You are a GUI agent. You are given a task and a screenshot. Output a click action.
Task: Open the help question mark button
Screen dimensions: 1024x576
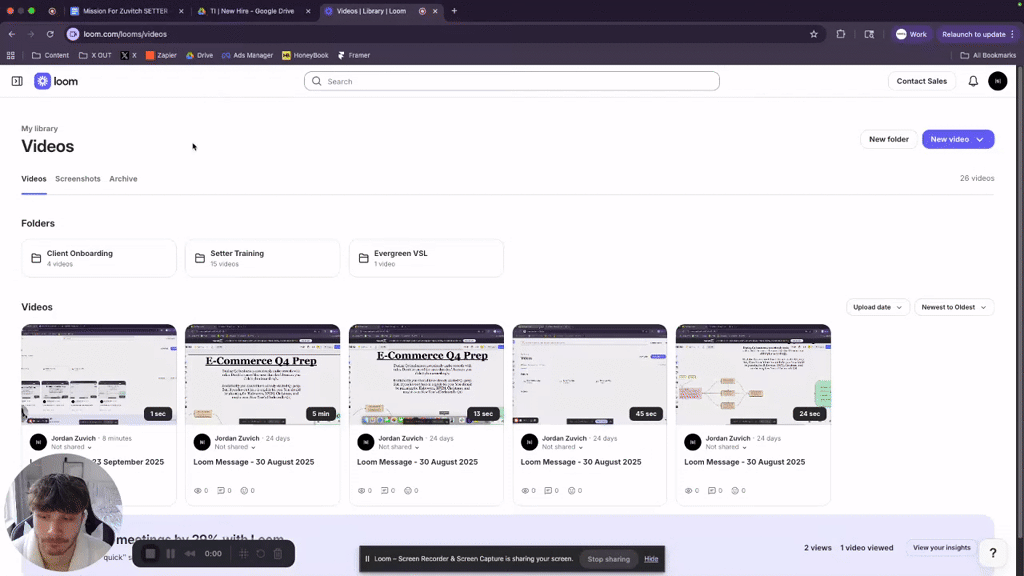[x=993, y=553]
